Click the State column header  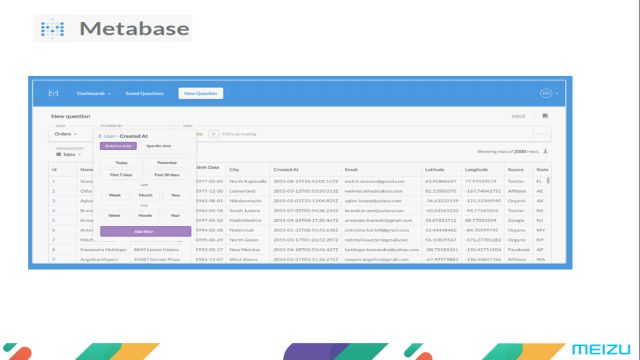pyautogui.click(x=542, y=169)
